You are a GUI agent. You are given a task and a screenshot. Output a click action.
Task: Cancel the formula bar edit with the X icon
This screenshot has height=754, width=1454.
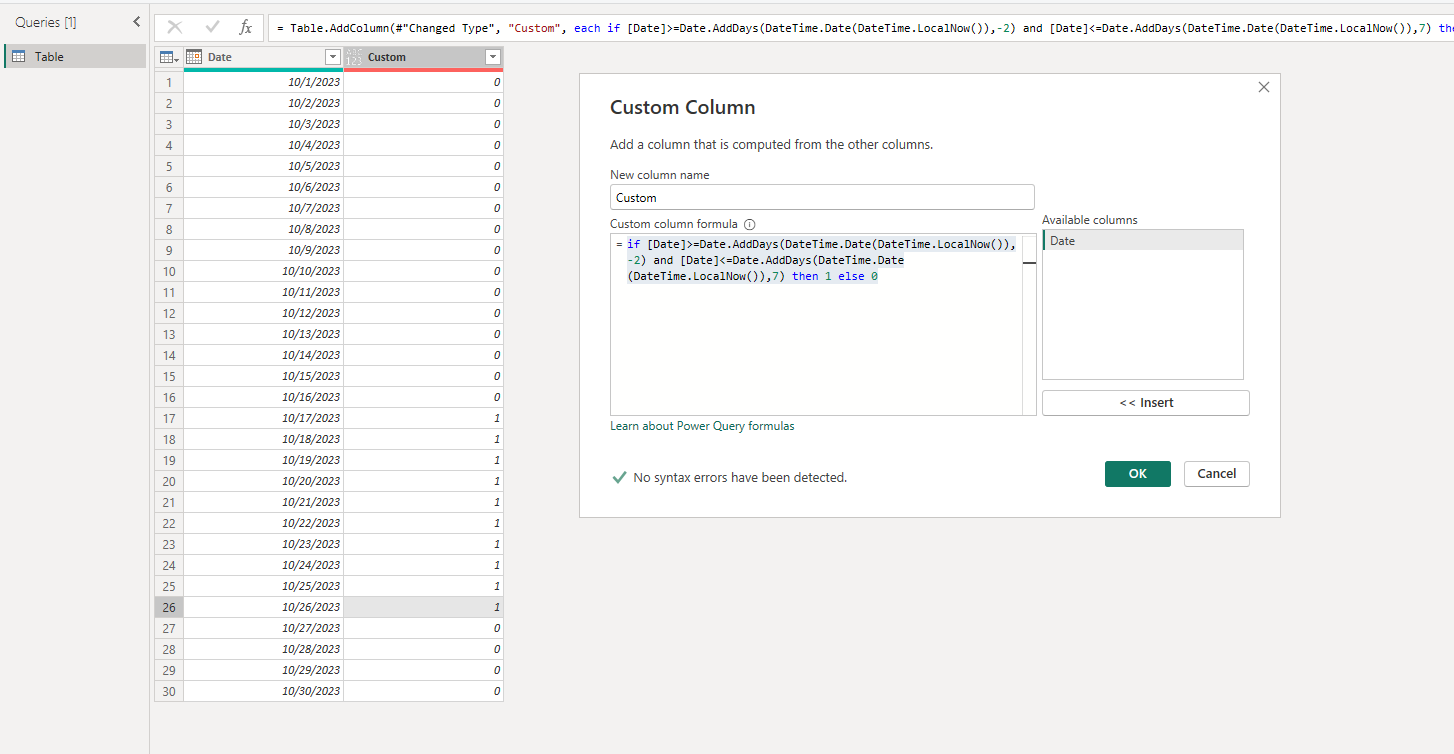(175, 28)
